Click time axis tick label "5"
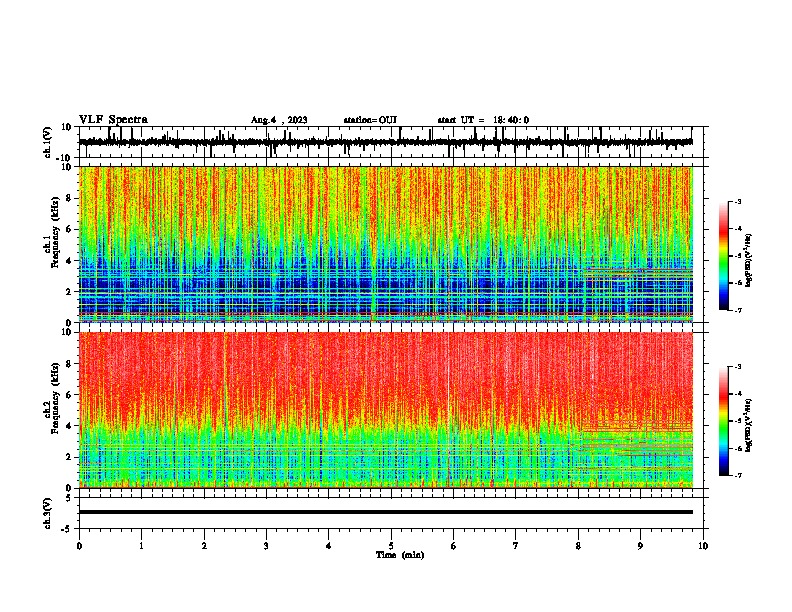792x612 pixels. (391, 546)
